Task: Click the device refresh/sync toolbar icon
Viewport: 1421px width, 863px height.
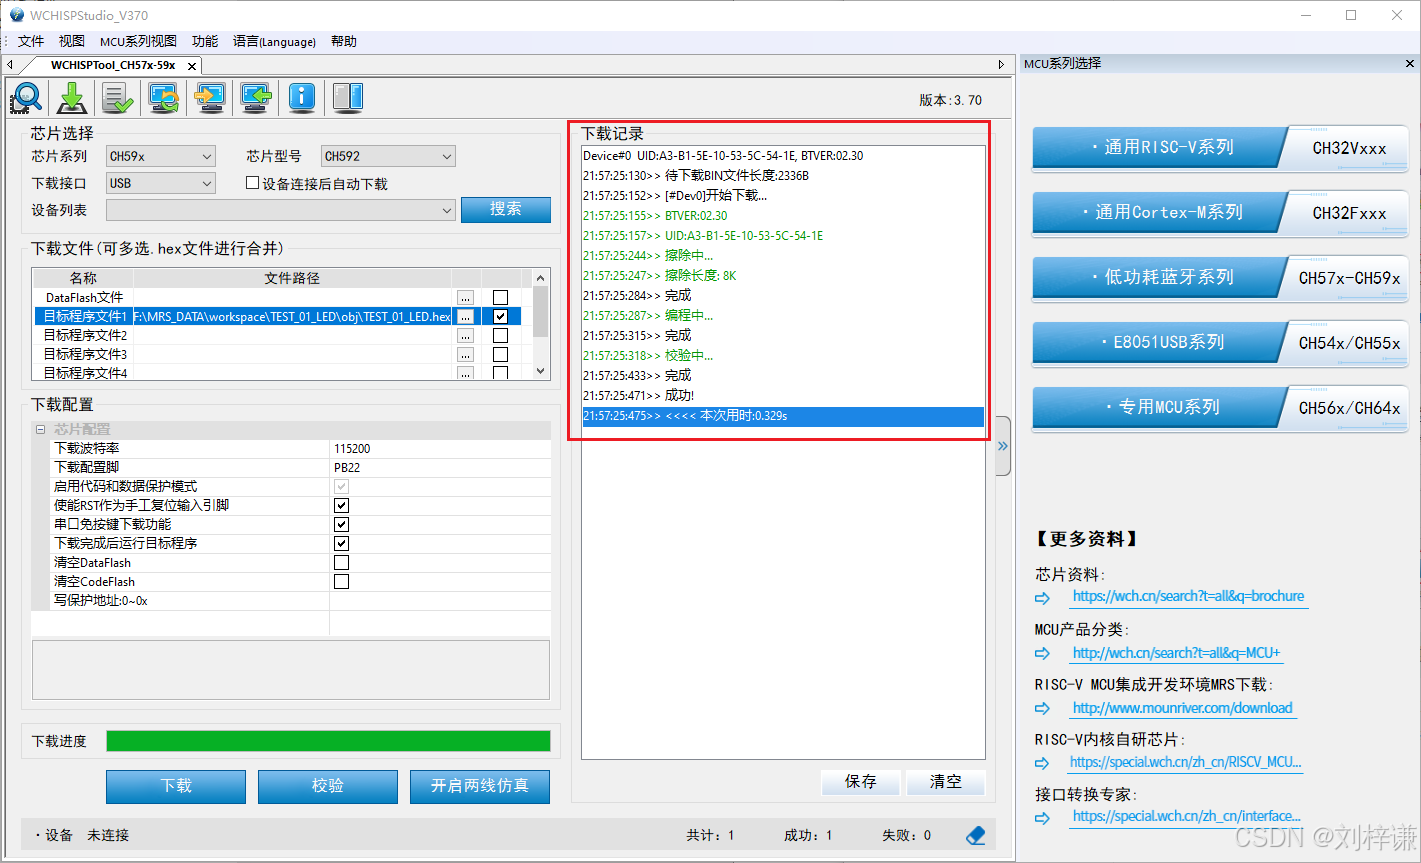Action: click(162, 97)
